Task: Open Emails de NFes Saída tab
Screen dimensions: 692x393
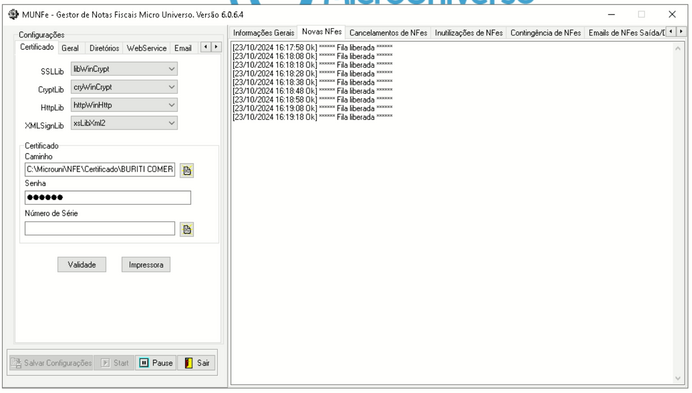Action: tap(626, 33)
